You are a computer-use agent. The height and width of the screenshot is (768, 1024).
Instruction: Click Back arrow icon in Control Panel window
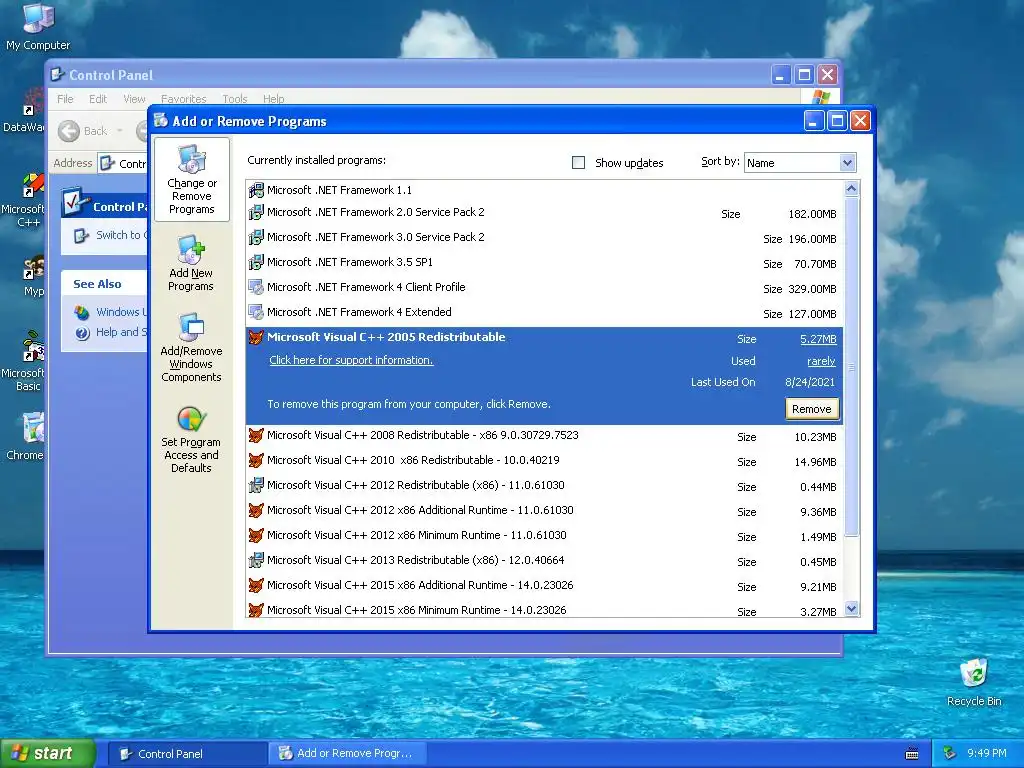[x=69, y=131]
